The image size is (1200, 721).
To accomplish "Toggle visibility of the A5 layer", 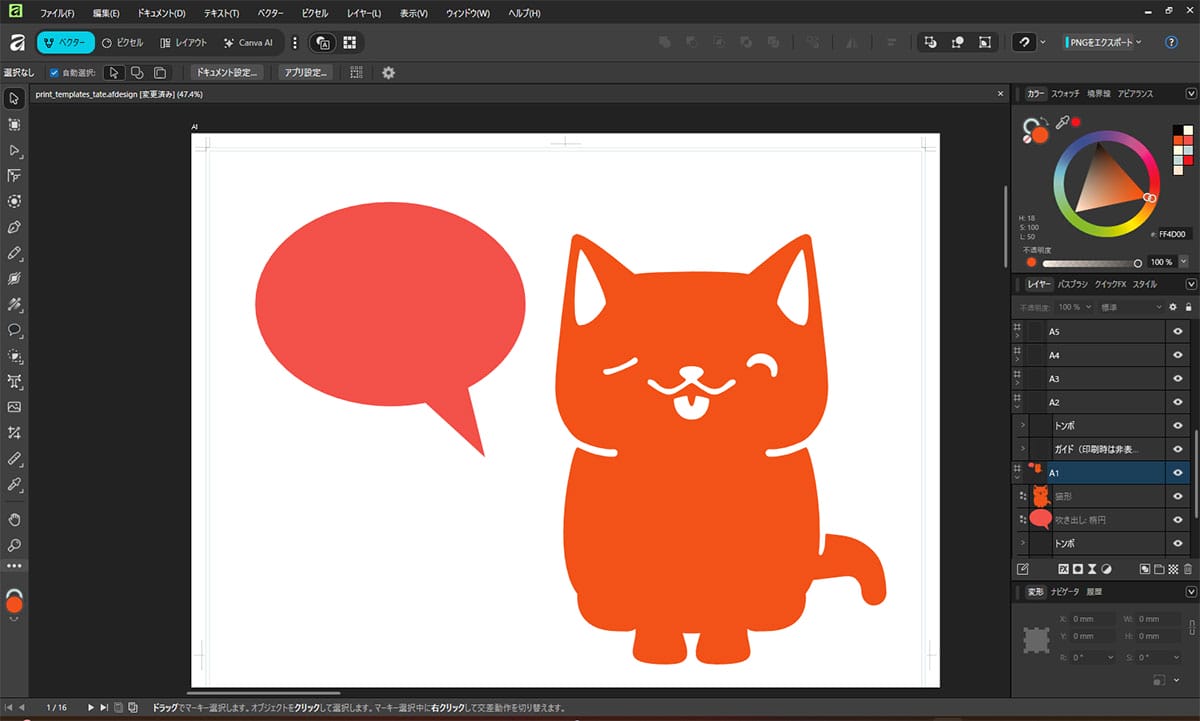I will click(x=1178, y=331).
